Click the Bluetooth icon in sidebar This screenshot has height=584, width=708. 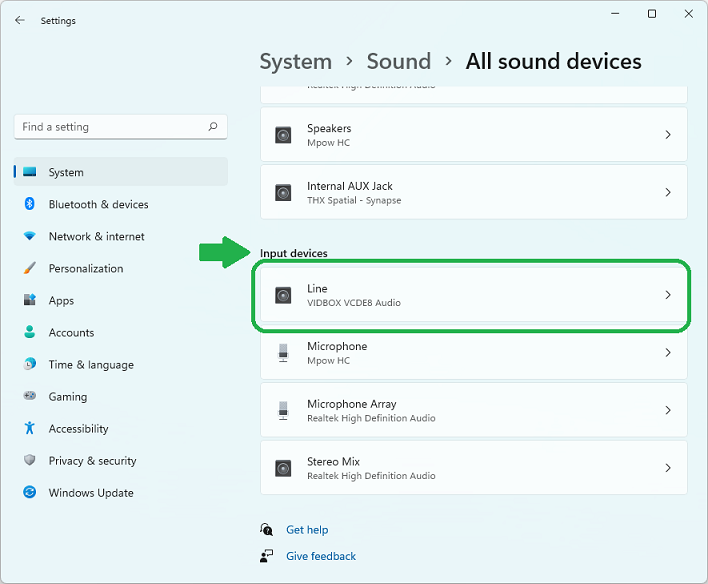click(x=30, y=204)
